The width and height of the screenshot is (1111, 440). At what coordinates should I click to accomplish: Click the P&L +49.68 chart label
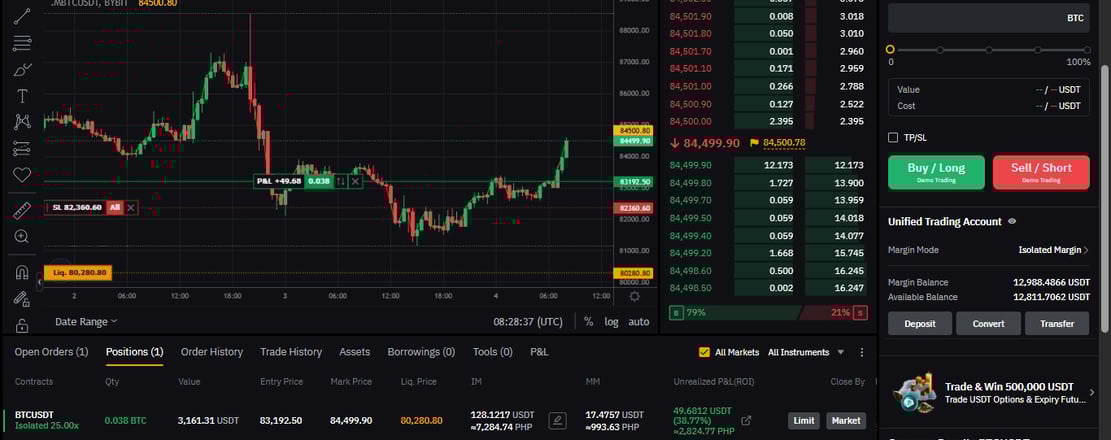(x=279, y=181)
